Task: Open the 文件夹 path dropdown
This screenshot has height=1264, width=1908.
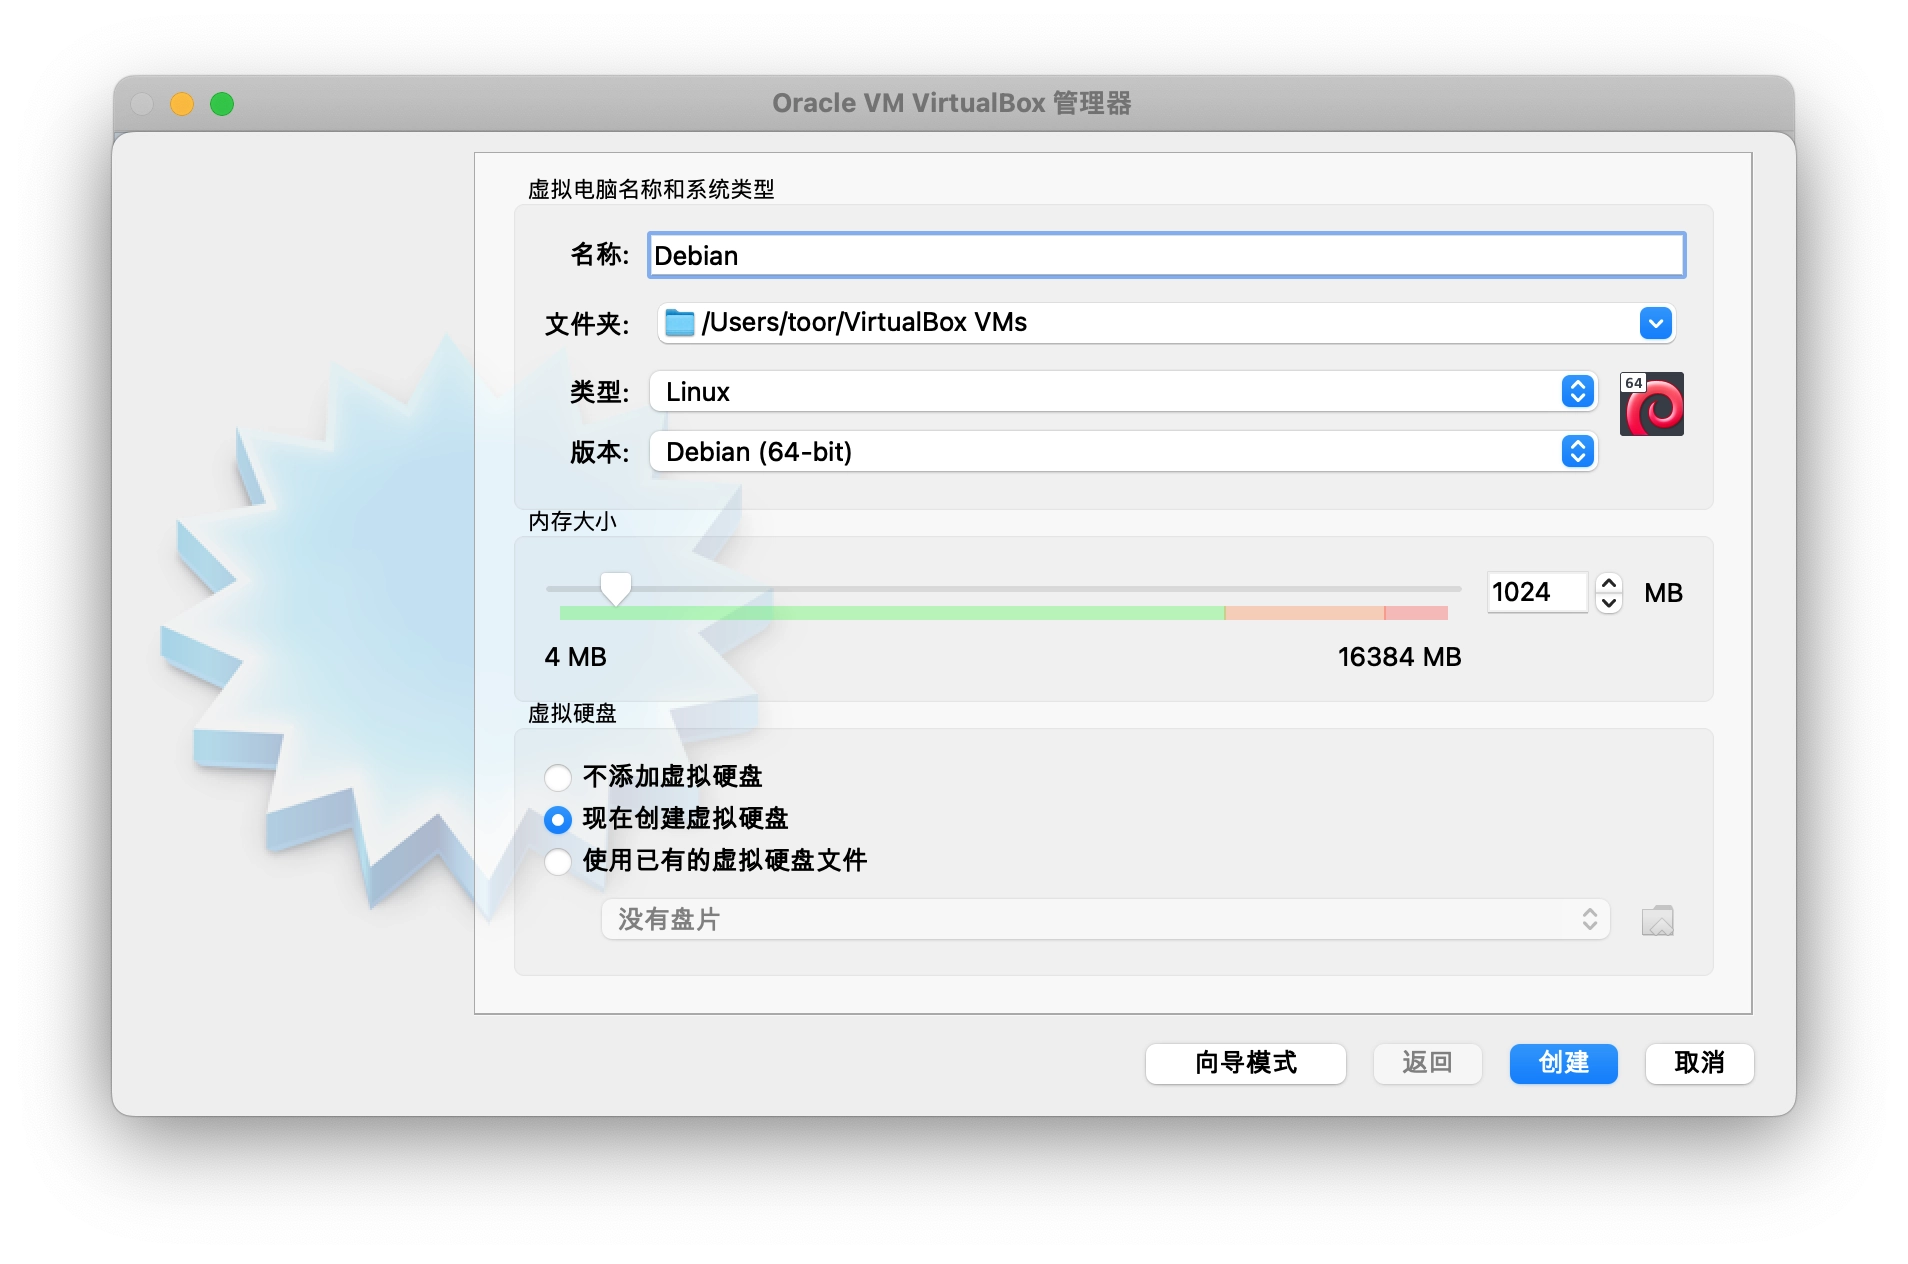Action: tap(1655, 323)
